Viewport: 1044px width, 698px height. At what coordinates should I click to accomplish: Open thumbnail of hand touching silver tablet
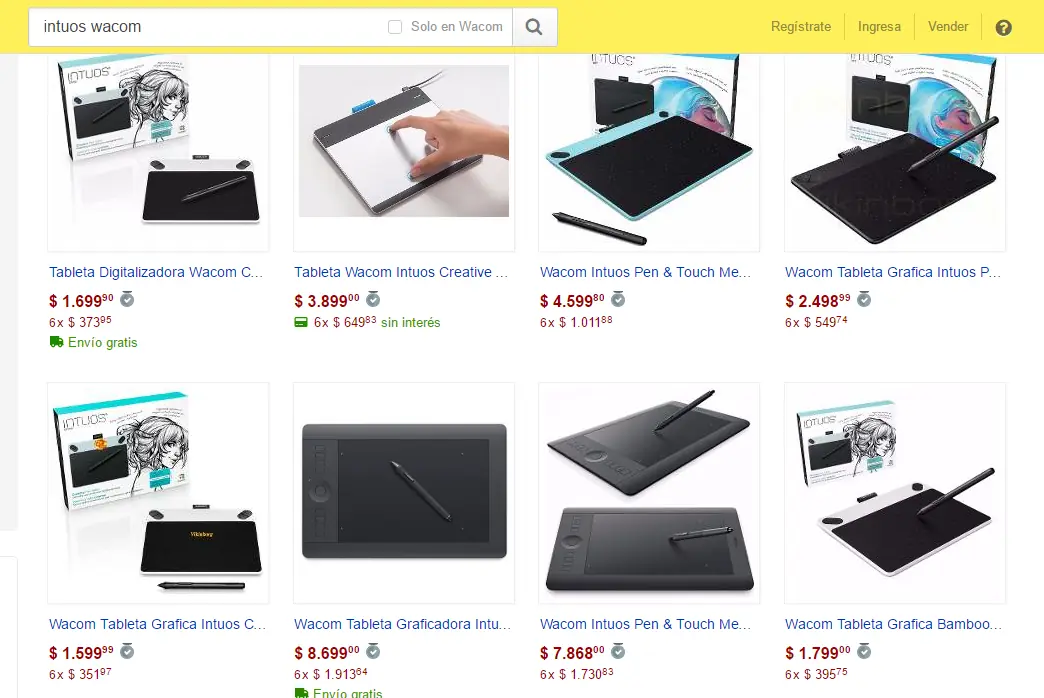pyautogui.click(x=403, y=141)
